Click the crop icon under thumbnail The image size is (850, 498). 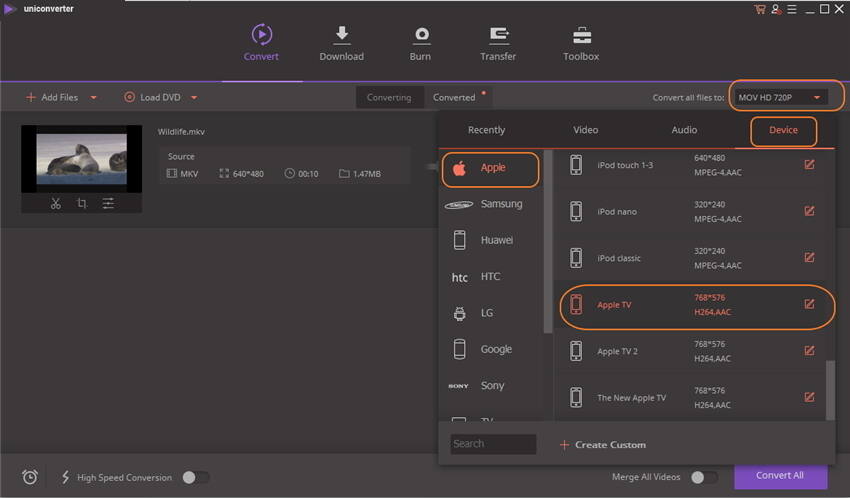[82, 204]
